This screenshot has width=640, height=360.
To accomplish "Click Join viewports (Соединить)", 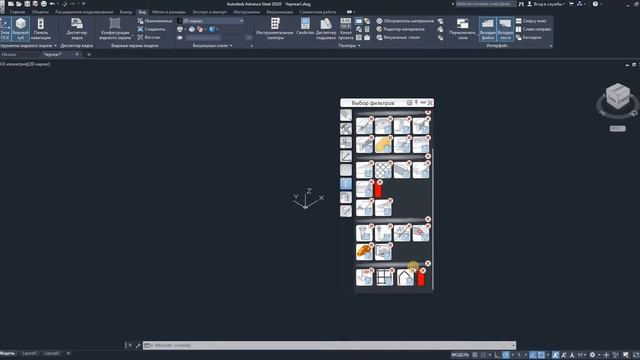I will coord(151,29).
